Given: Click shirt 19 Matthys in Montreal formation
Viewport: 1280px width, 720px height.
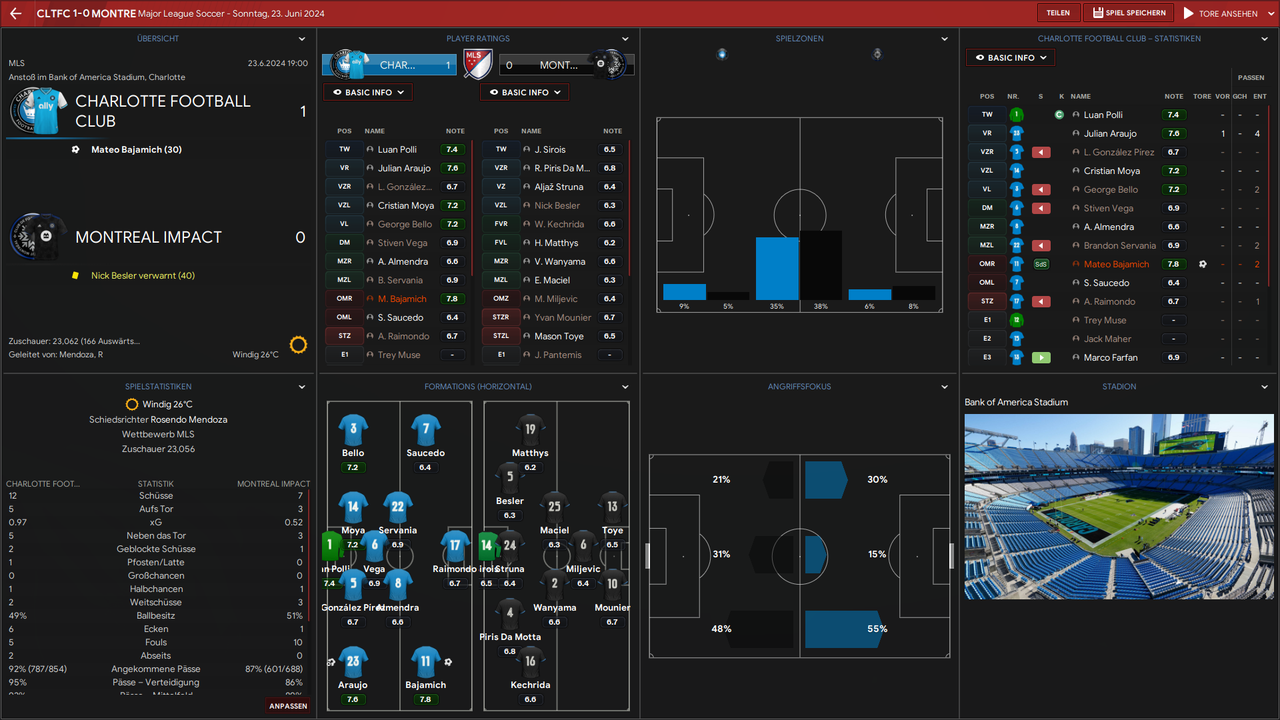Looking at the screenshot, I should 530,430.
